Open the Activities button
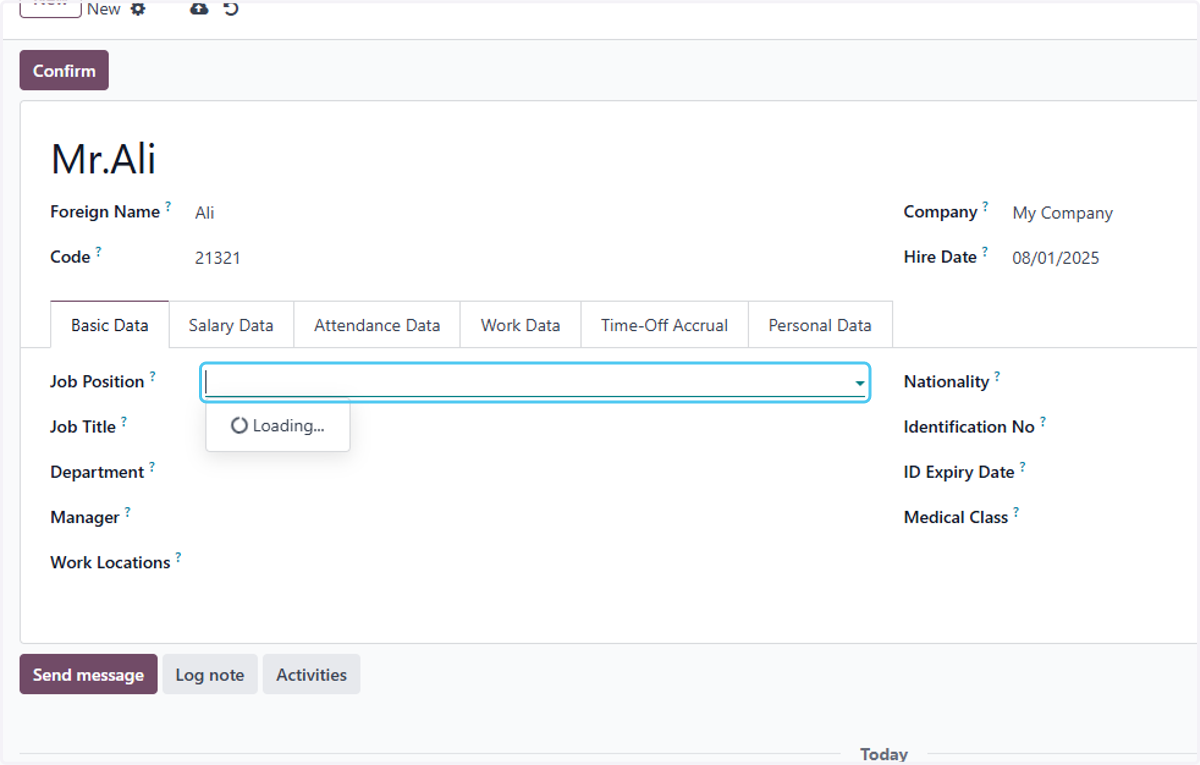The image size is (1200, 765). [312, 675]
